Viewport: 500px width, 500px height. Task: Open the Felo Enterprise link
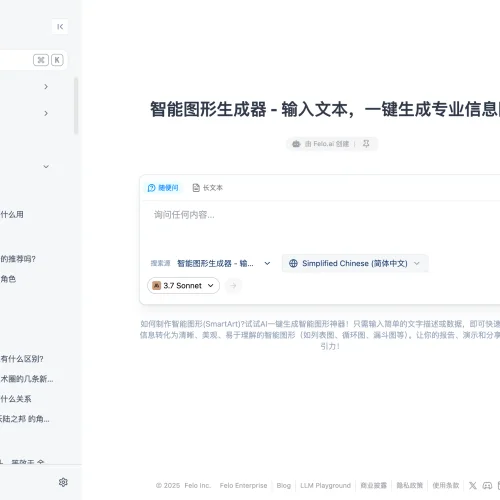click(x=243, y=485)
